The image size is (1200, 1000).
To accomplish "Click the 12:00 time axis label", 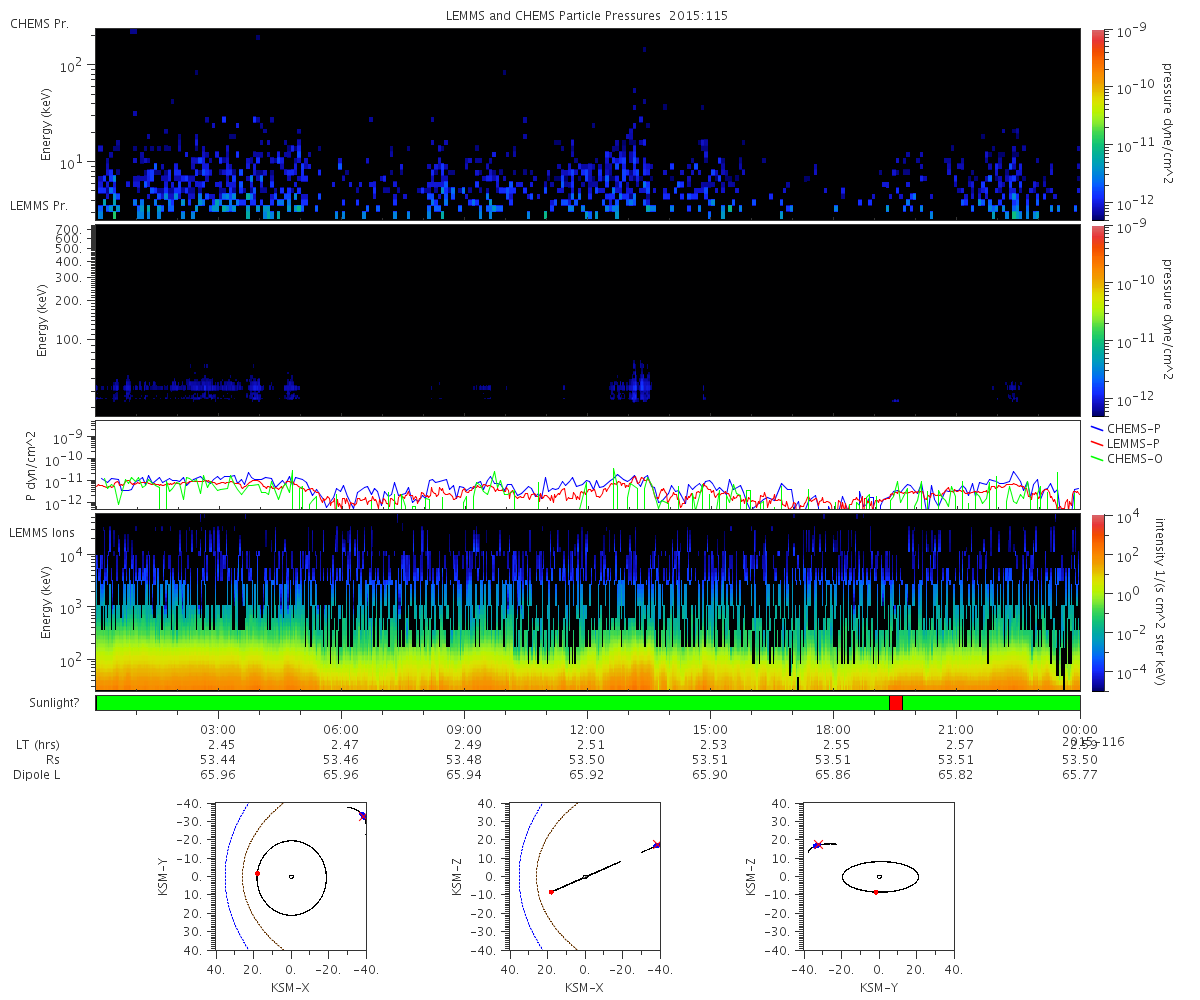I will pos(587,729).
